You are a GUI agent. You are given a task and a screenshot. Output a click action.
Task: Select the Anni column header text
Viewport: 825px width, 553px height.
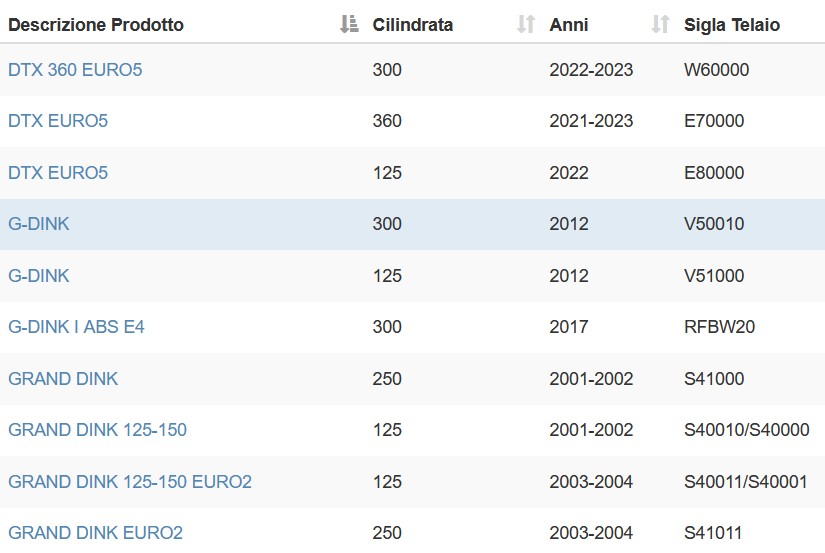[x=569, y=25]
